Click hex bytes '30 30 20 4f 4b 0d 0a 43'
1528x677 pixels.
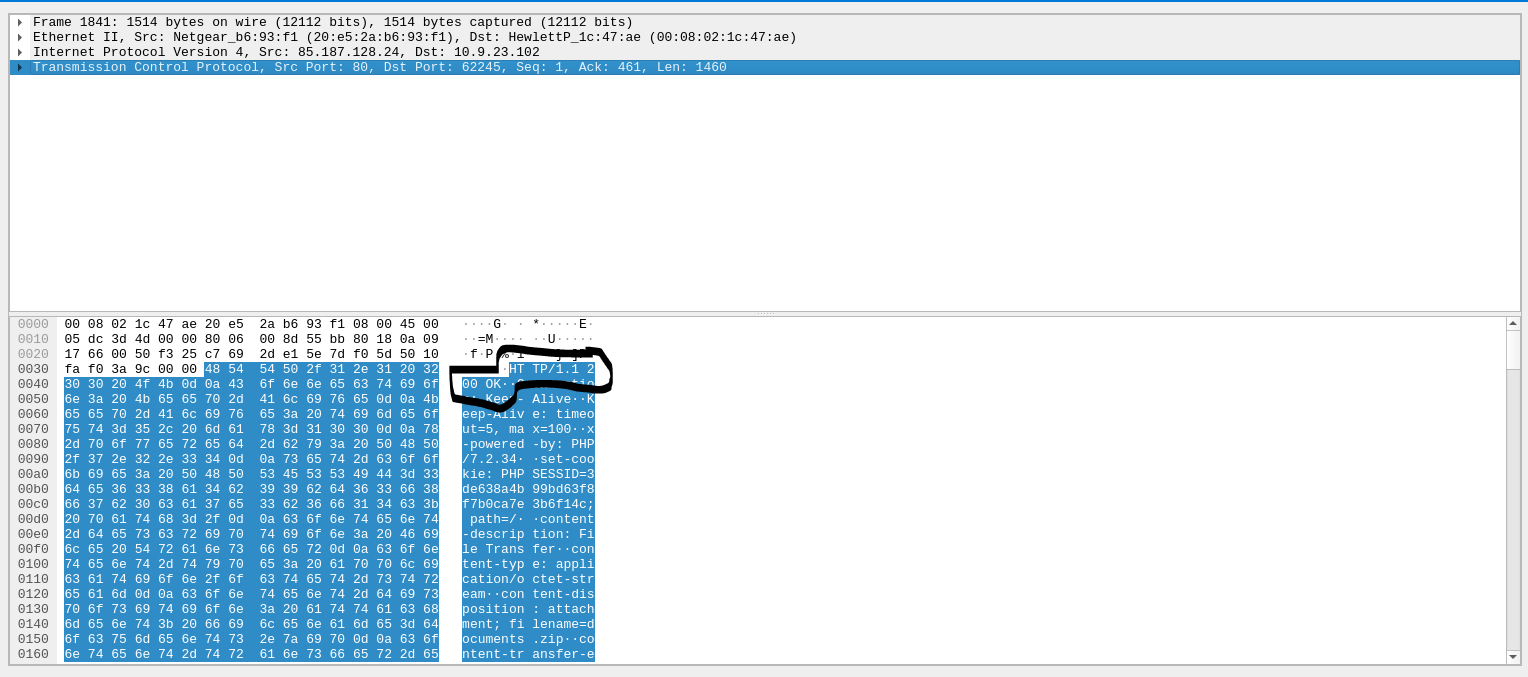[154, 384]
